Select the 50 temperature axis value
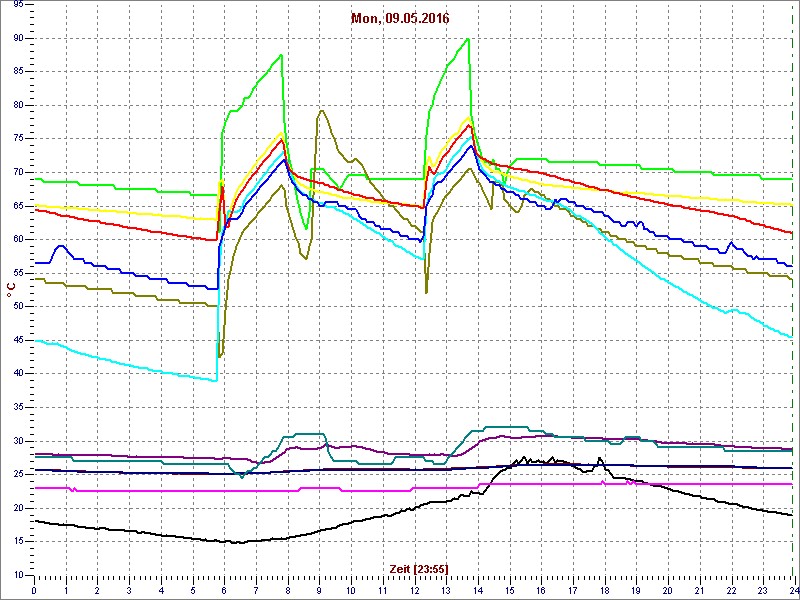 17,307
